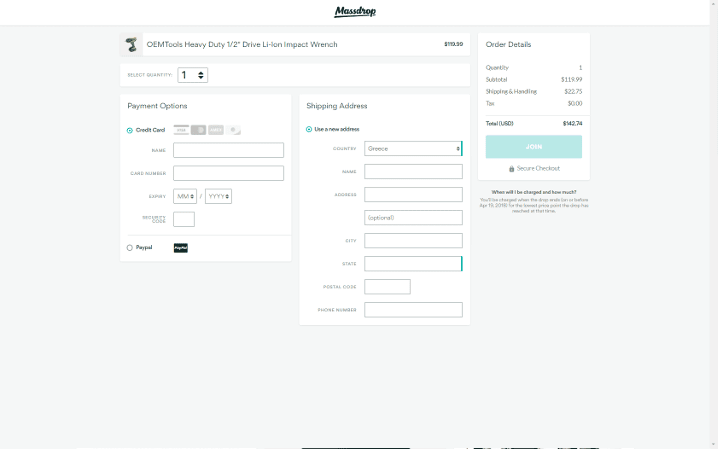The image size is (718, 449).
Task: Click the page vertical scrollbar
Action: pyautogui.click(x=713, y=224)
